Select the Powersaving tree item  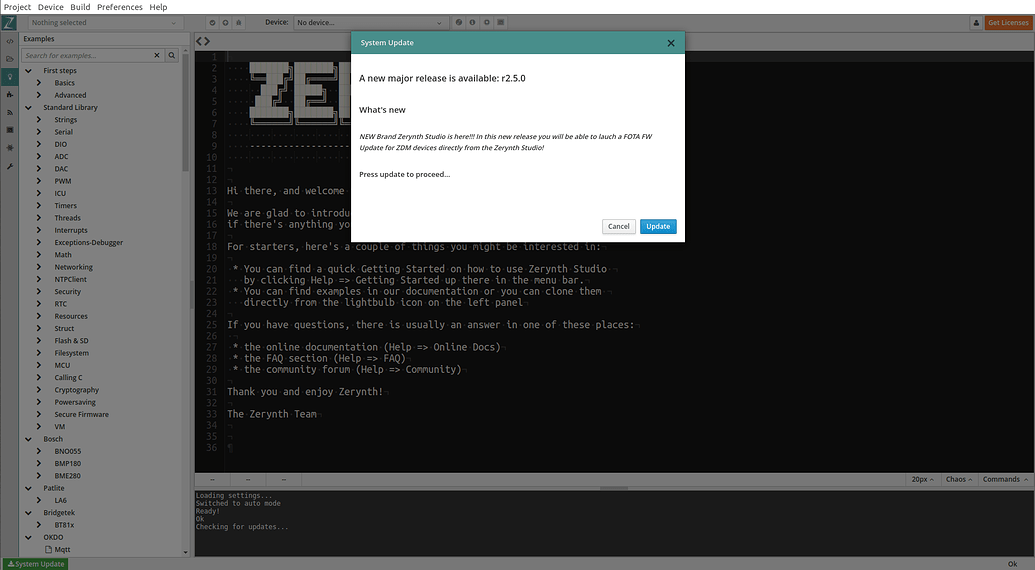75,402
